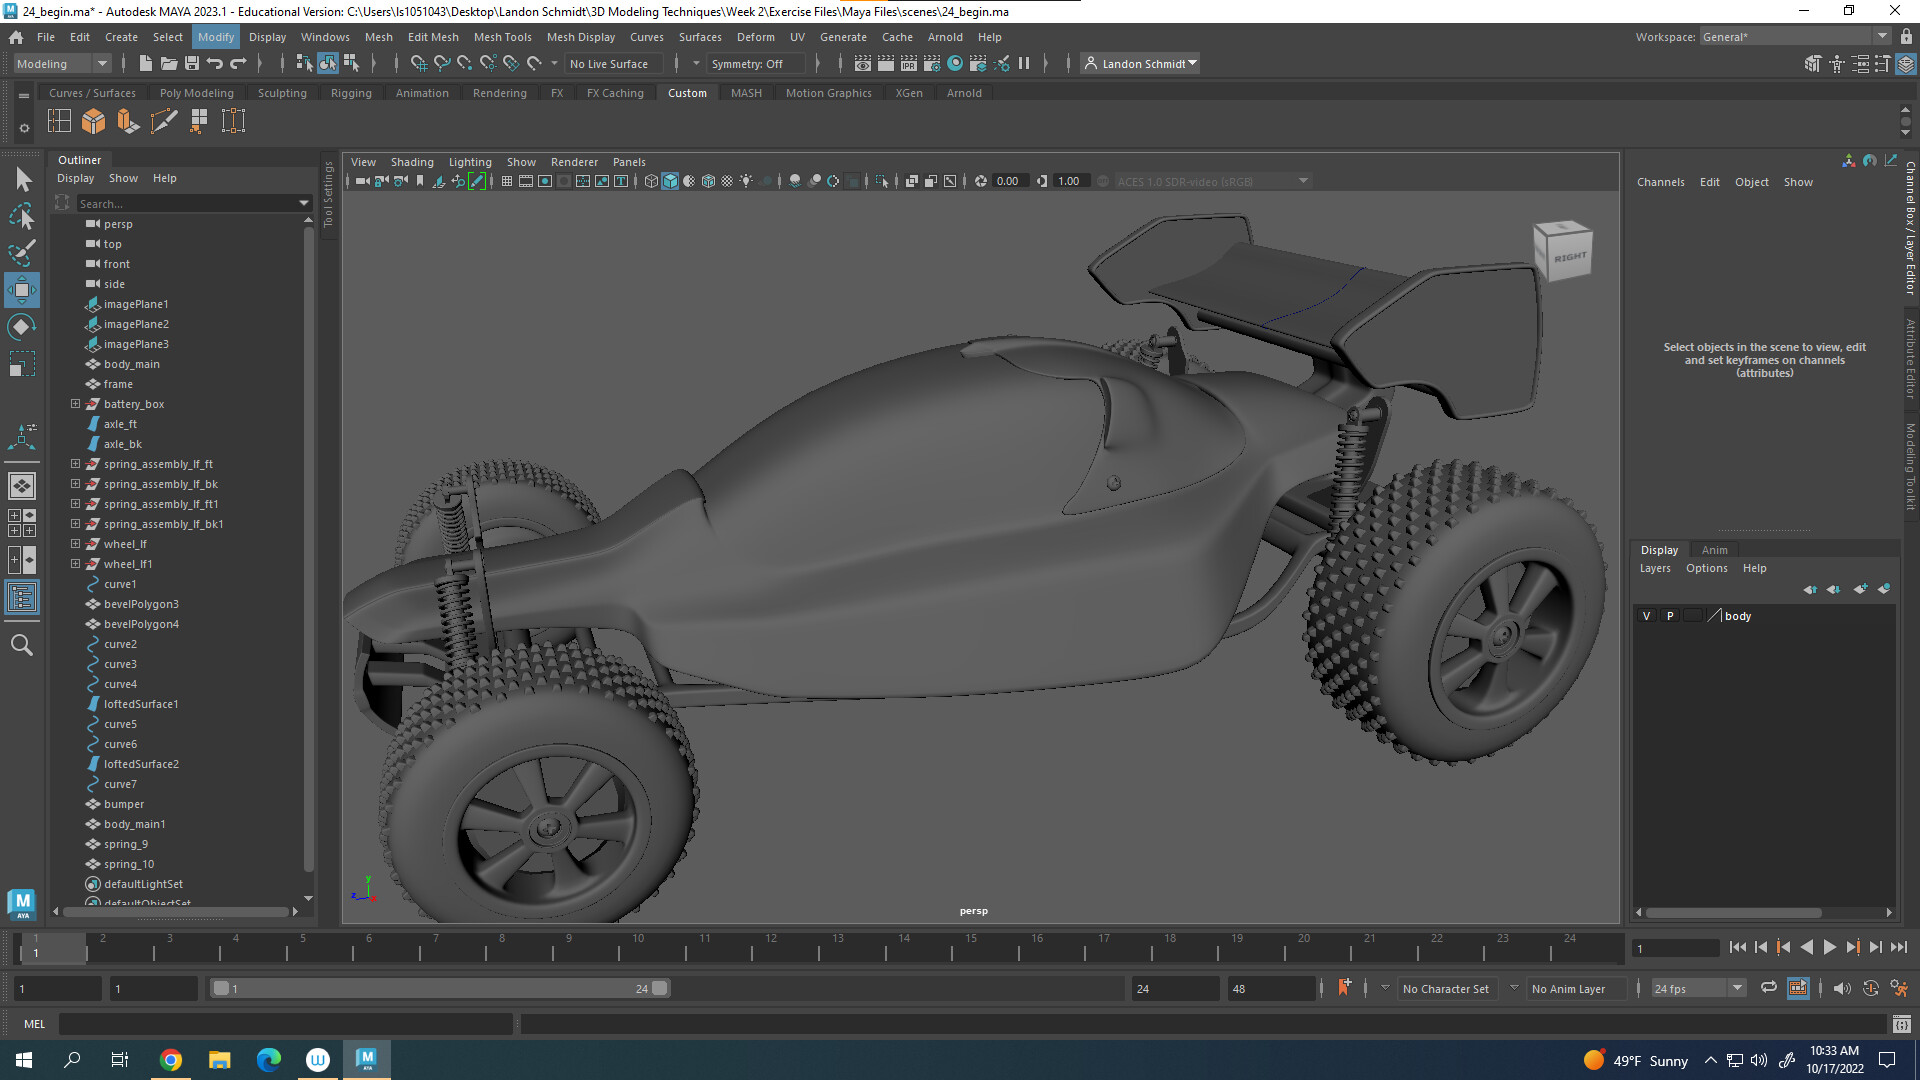Image resolution: width=1920 pixels, height=1080 pixels.
Task: Toggle the grid display in the viewport
Action: coord(506,181)
